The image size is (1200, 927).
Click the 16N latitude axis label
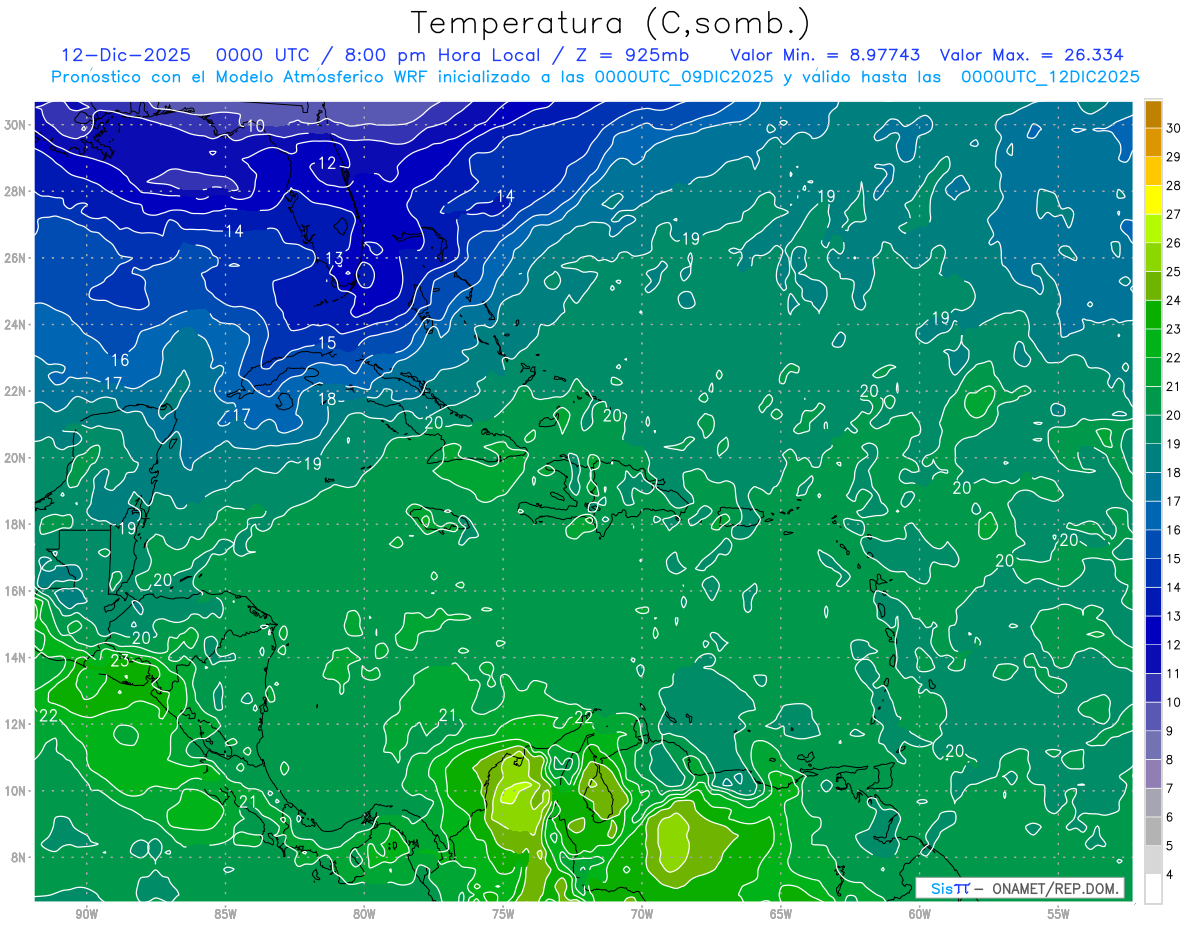point(15,591)
